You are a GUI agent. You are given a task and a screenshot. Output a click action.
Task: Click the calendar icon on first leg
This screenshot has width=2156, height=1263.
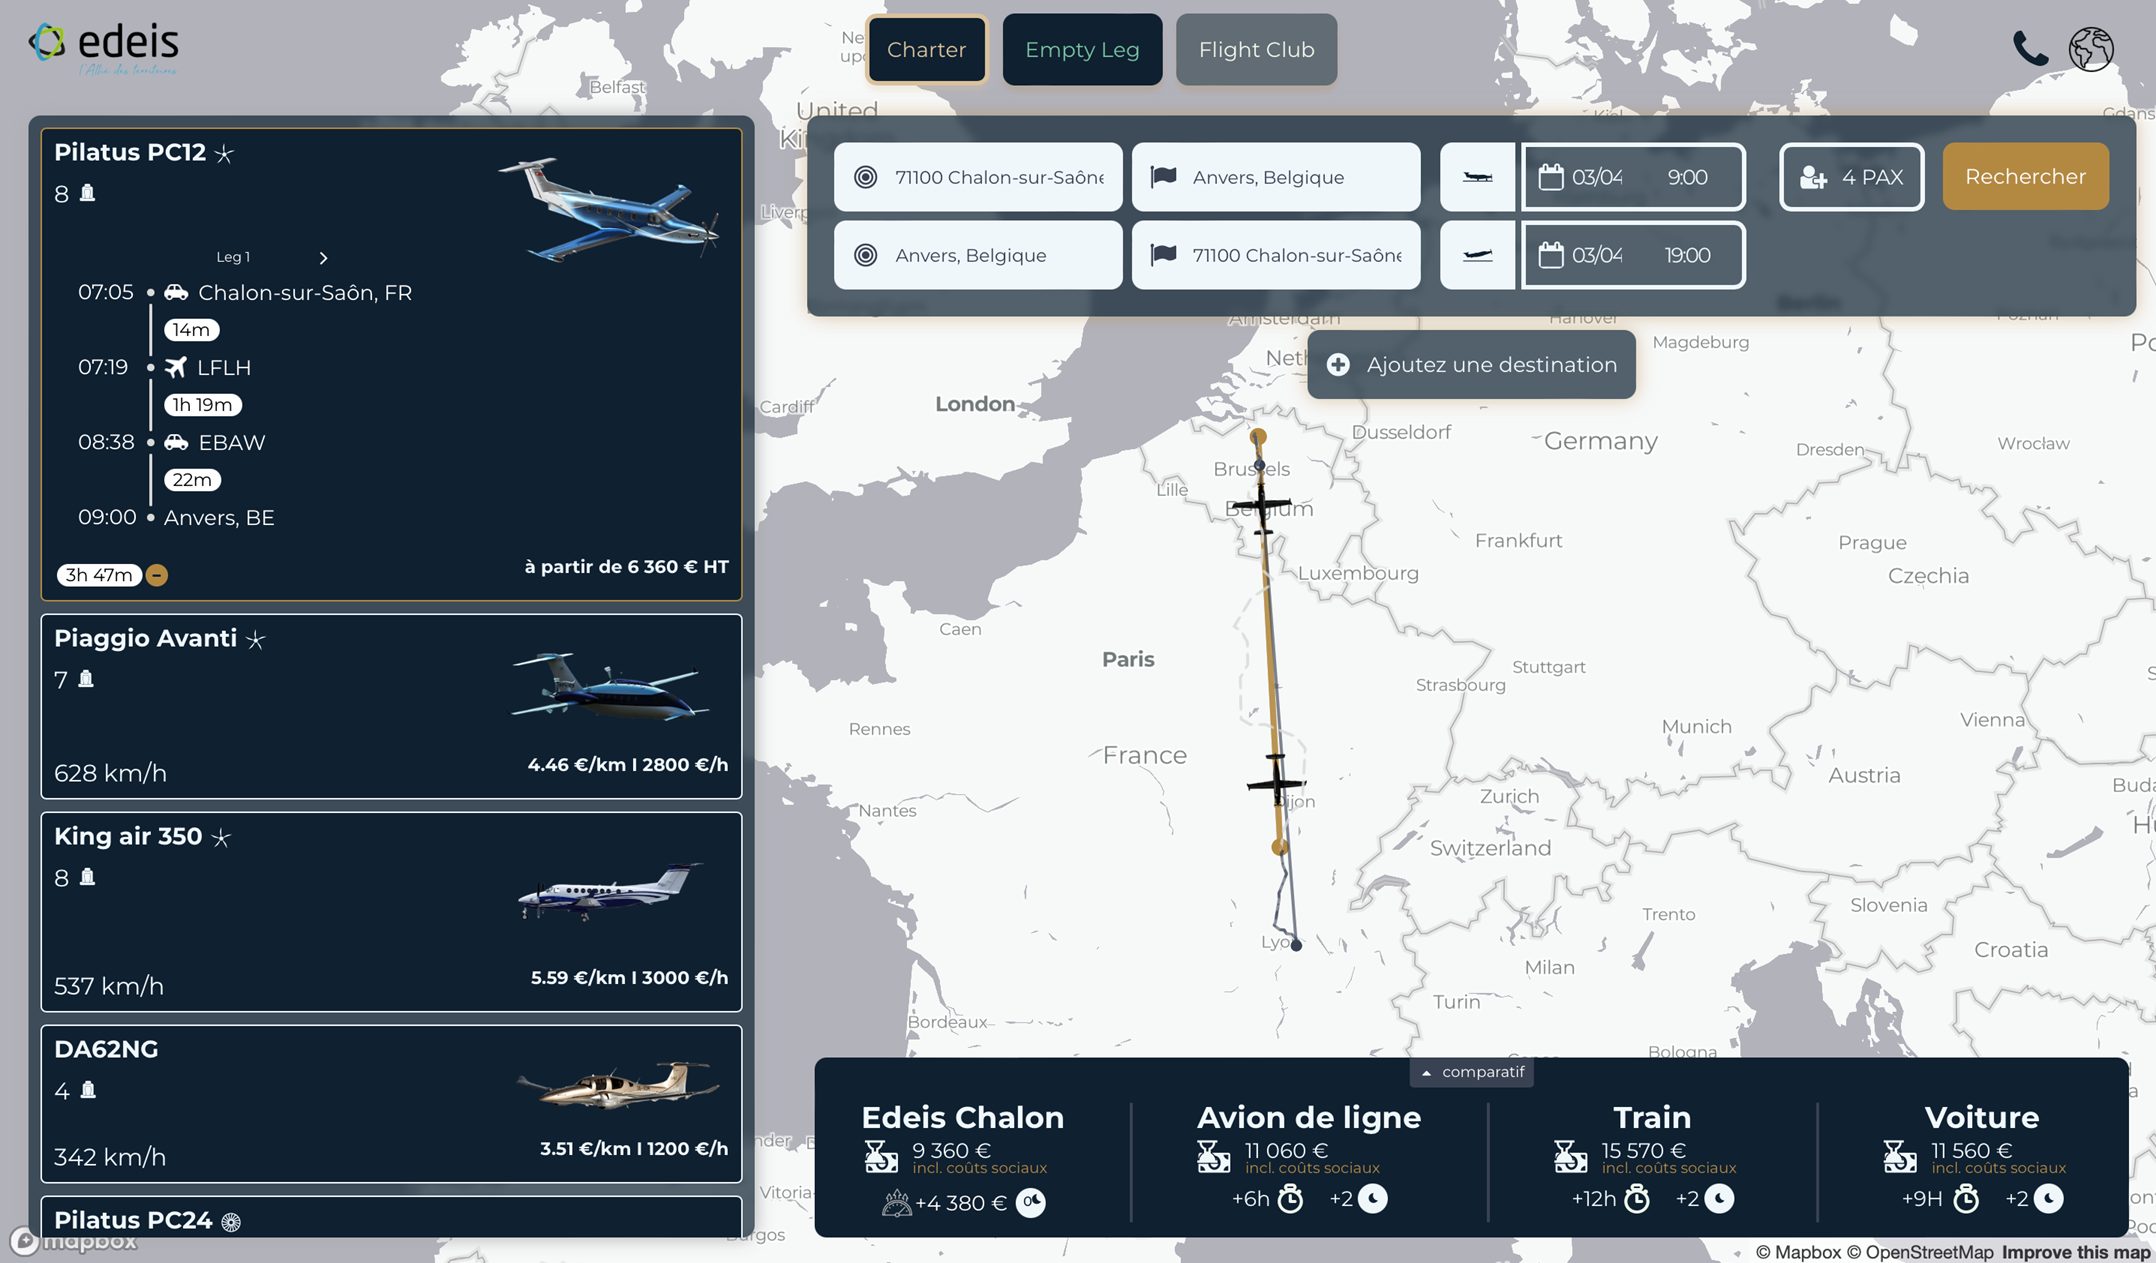tap(1550, 177)
